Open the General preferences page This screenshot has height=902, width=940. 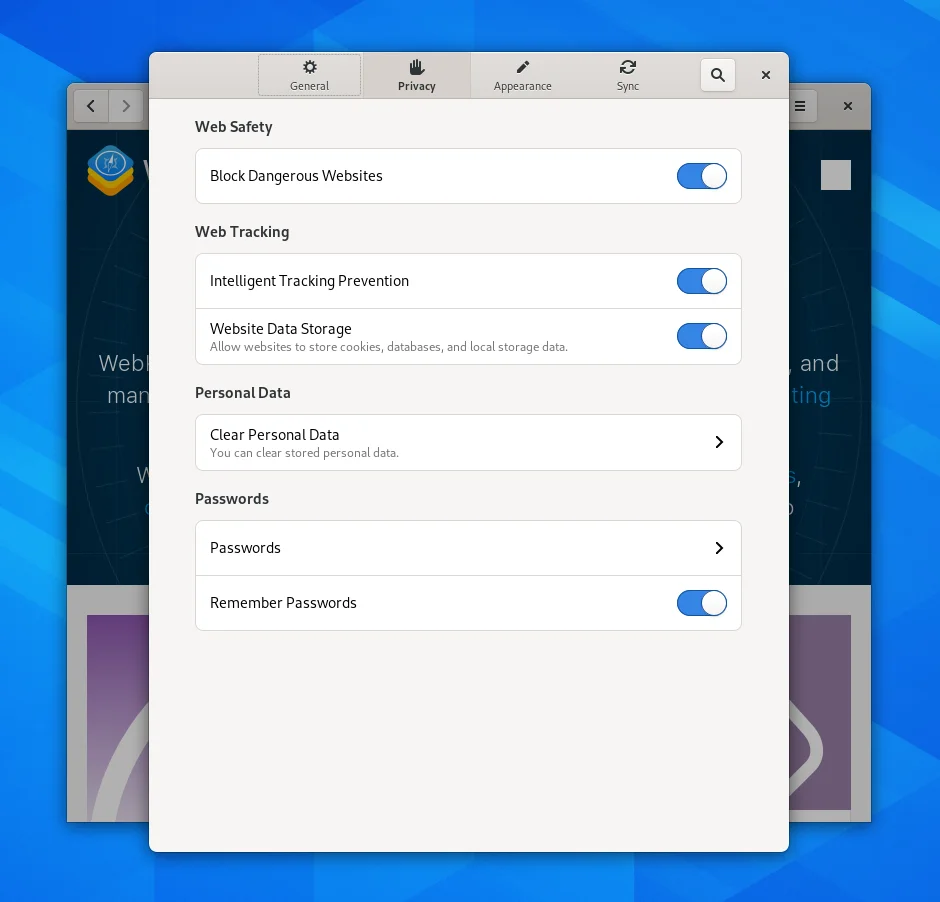(x=309, y=75)
